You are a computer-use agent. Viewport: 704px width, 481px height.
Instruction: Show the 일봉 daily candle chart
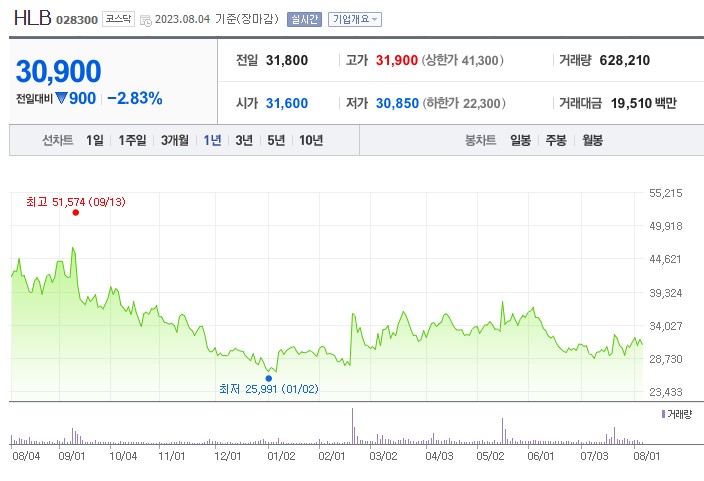tap(520, 140)
